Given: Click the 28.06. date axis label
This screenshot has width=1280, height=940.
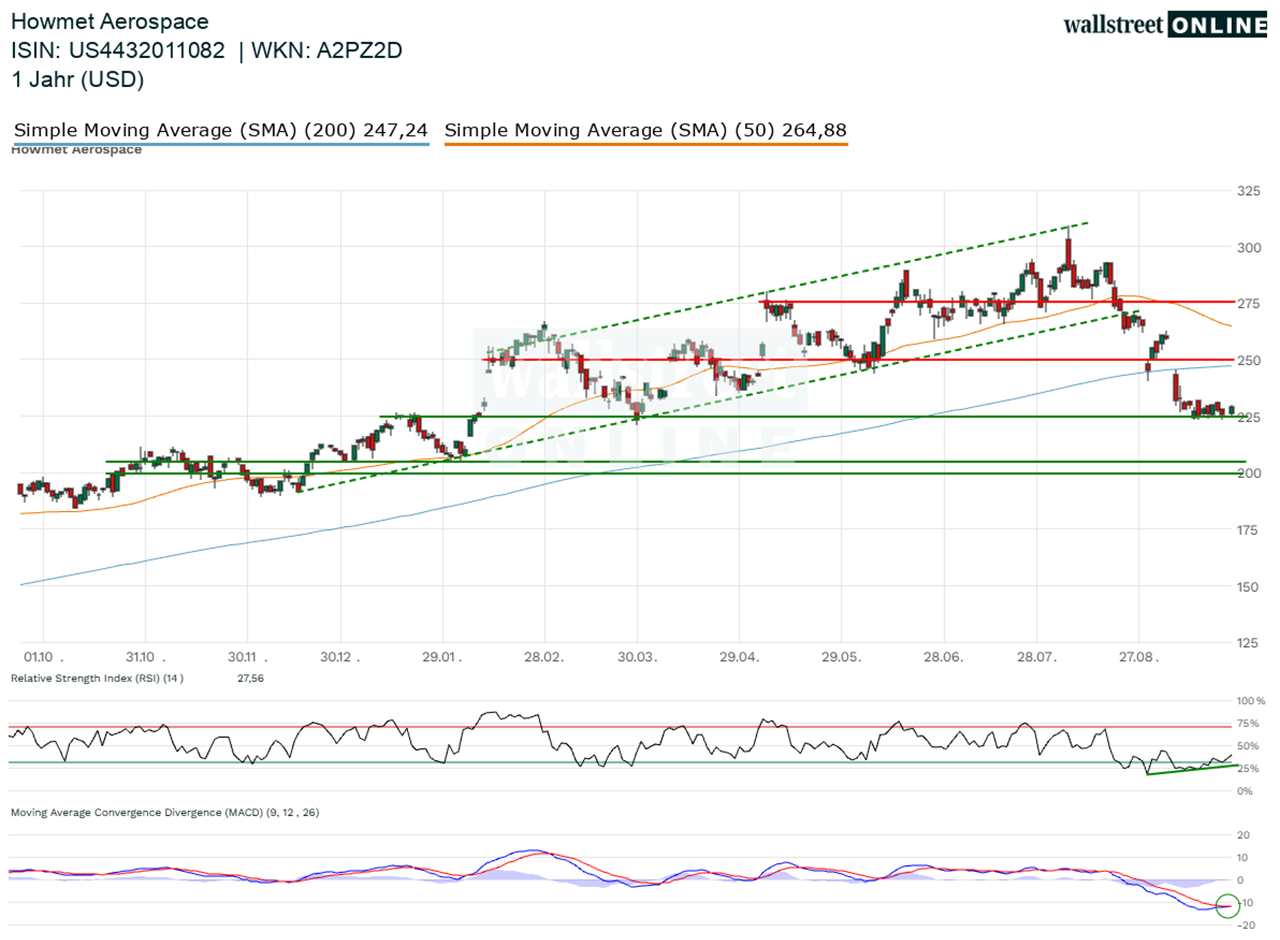Looking at the screenshot, I should tap(943, 657).
